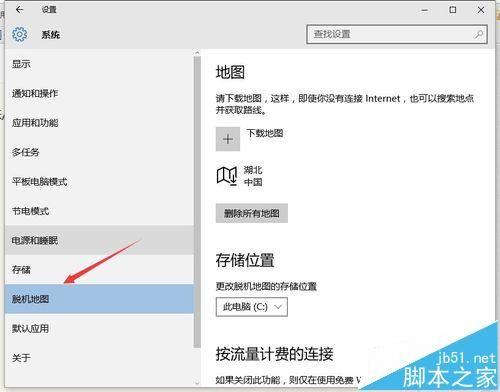Maximize the Settings window
The width and height of the screenshot is (500, 392).
(453, 10)
